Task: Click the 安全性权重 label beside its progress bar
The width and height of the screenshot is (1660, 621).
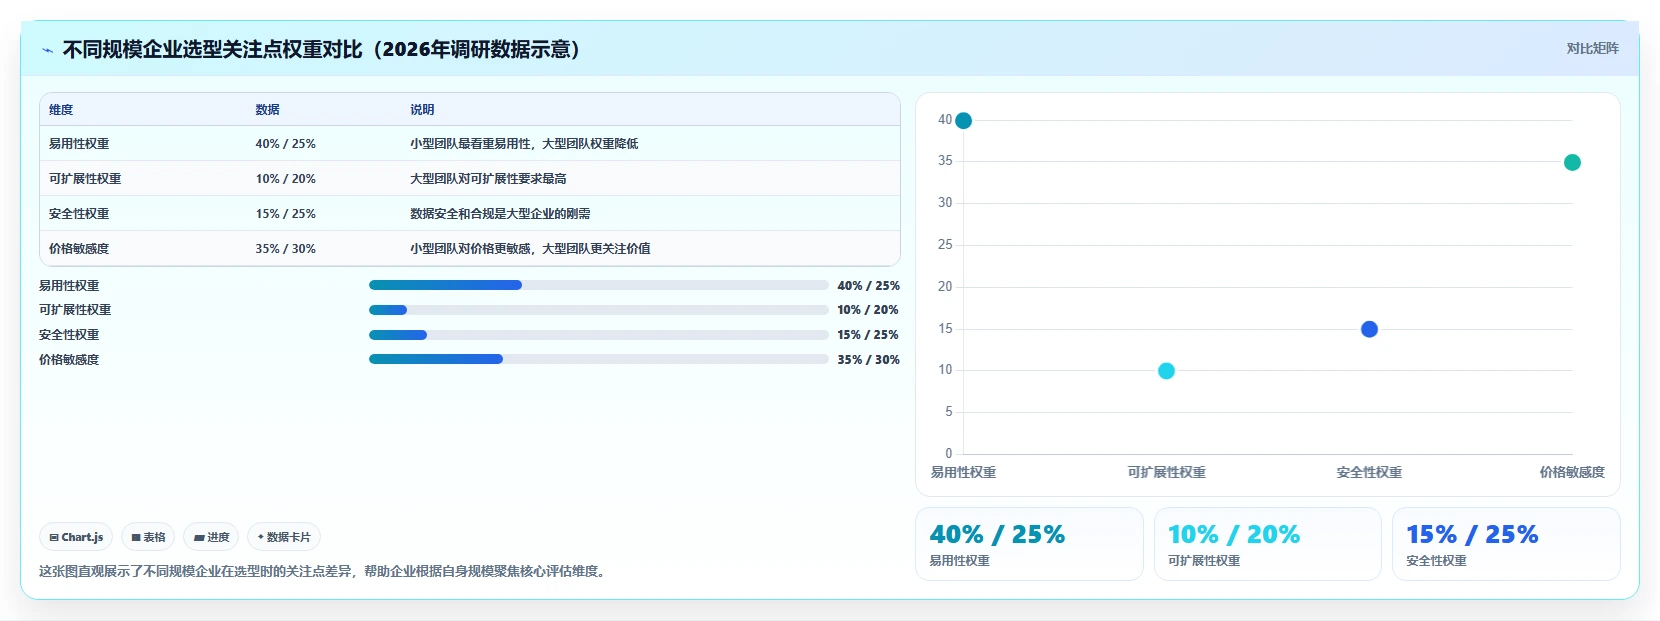Action: click(x=69, y=335)
